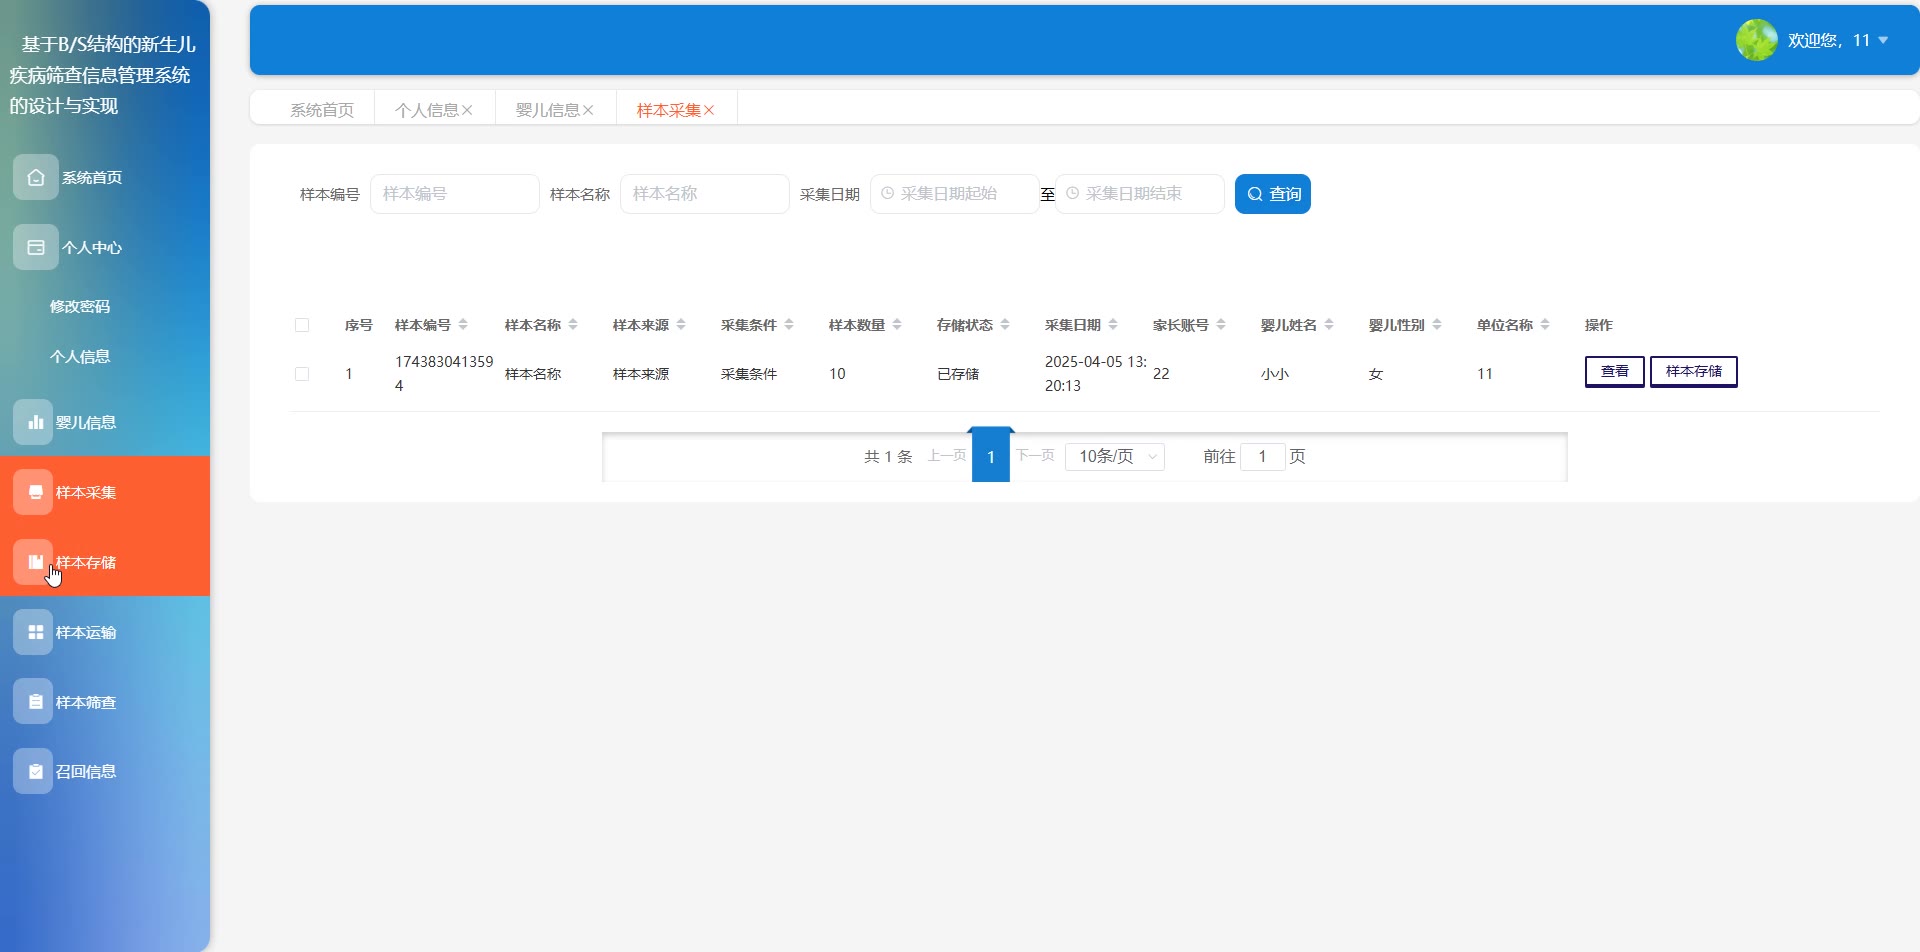
Task: Open the 采集日期起始 date picker
Action: 954,194
